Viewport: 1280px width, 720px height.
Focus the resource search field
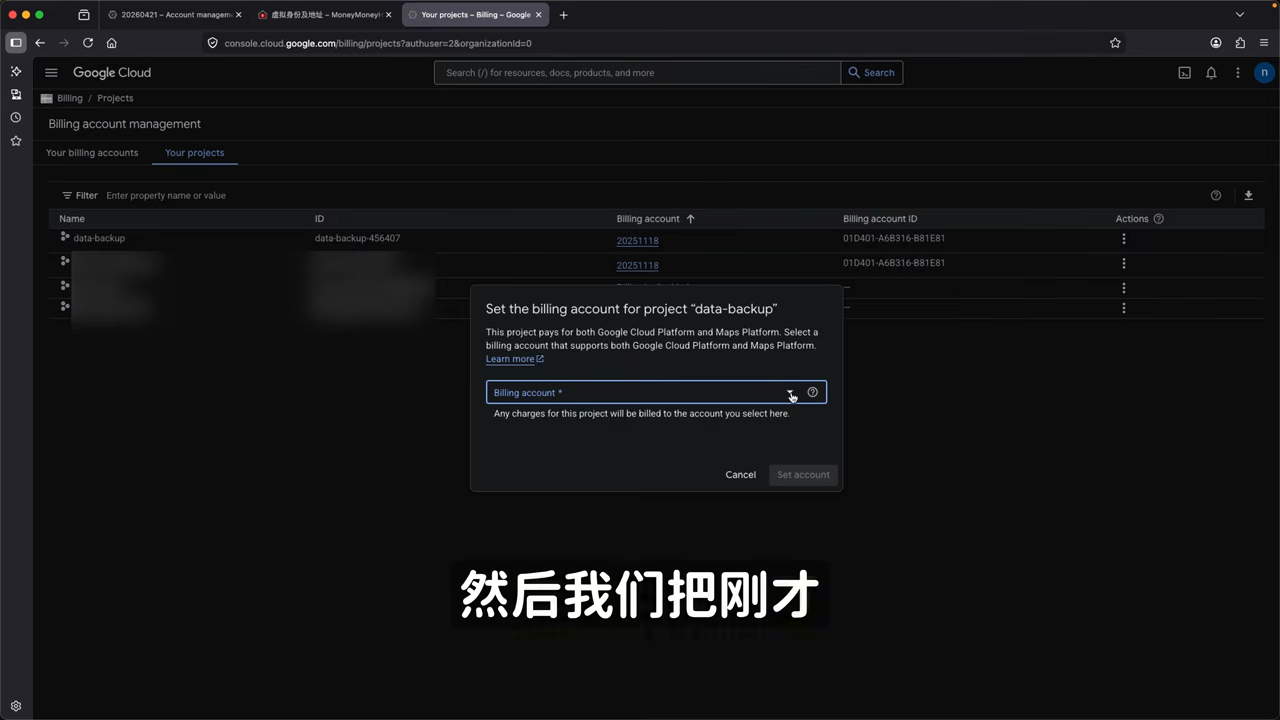638,73
